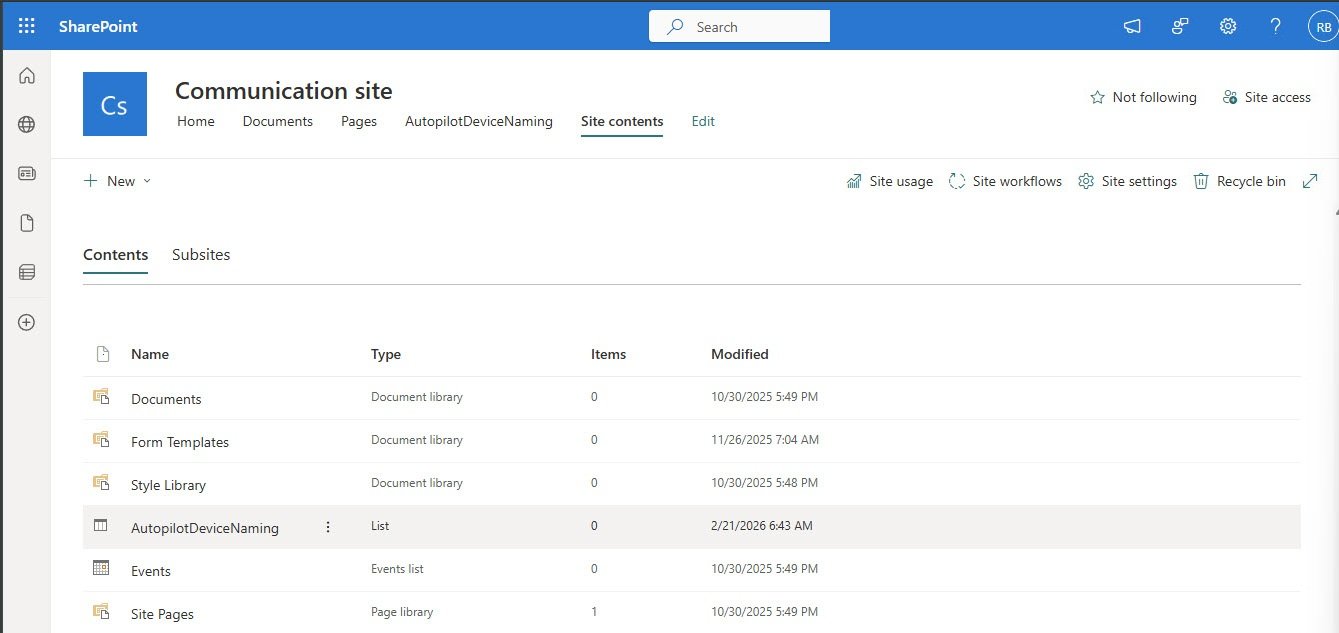Viewport: 1339px width, 633px height.
Task: Click the Home icon in left rail
Action: [27, 76]
